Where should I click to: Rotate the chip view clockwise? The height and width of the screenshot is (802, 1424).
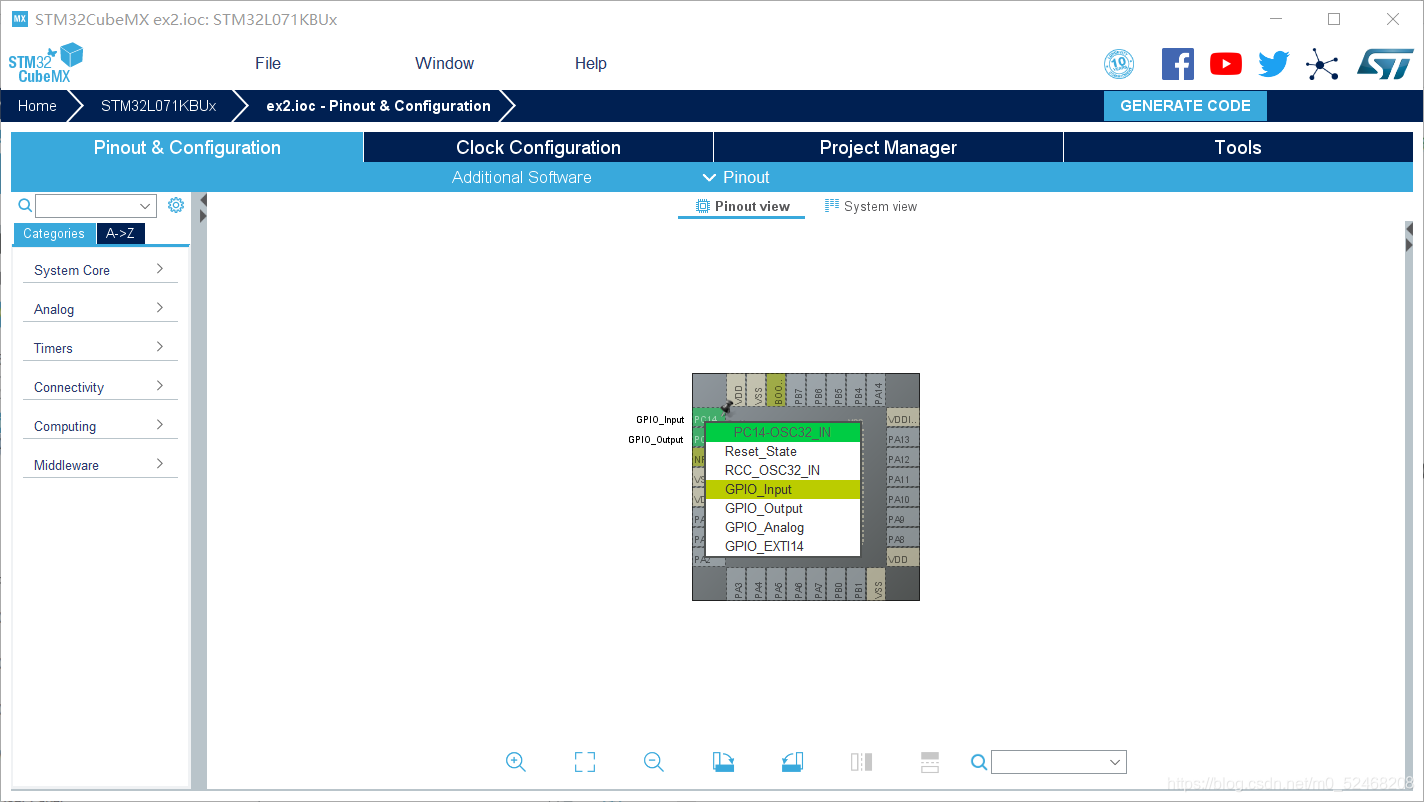[x=723, y=762]
